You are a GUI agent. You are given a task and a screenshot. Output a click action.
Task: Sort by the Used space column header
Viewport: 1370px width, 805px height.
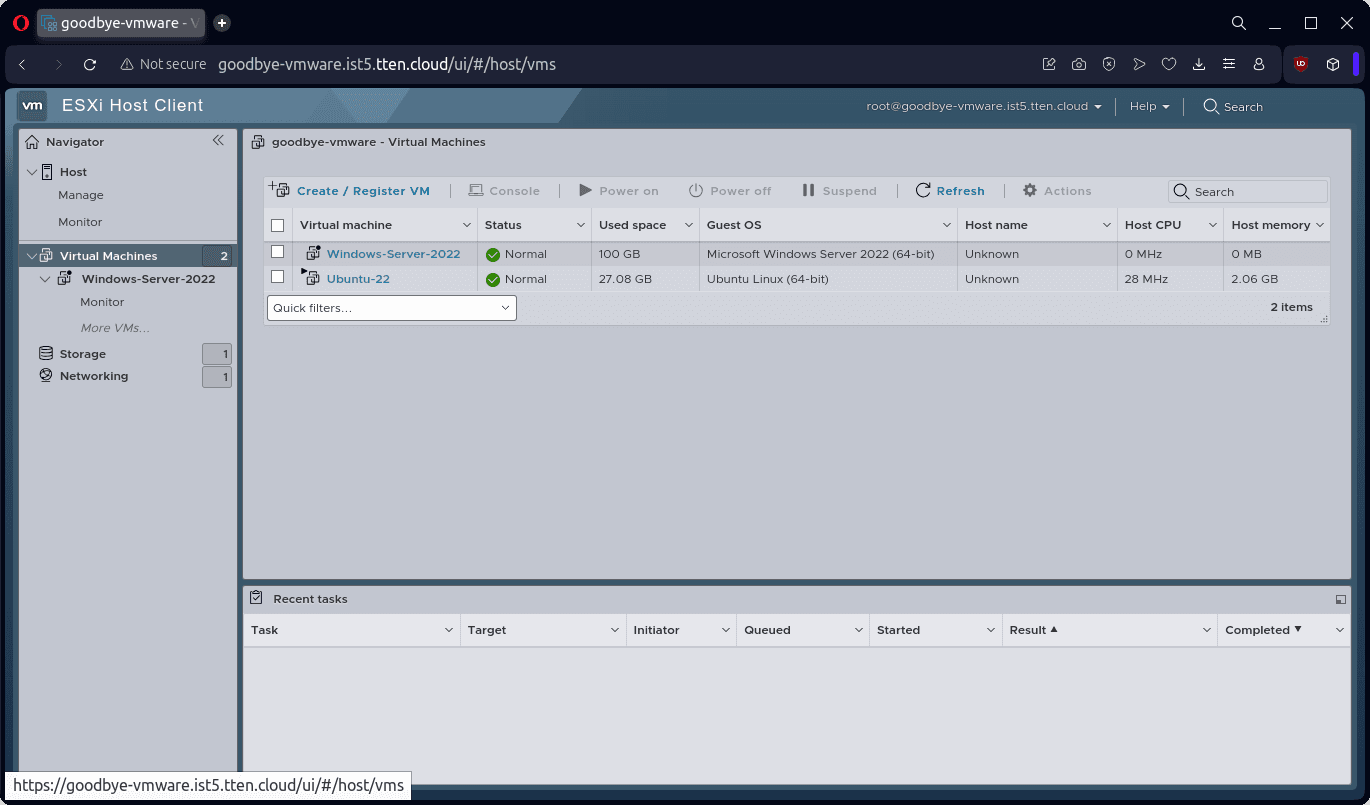[x=632, y=225]
